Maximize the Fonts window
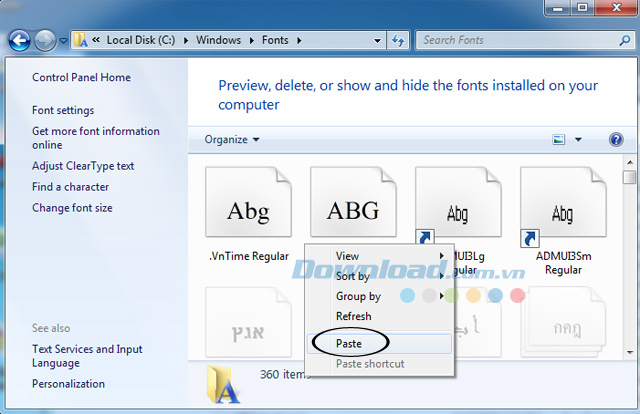 coord(582,8)
